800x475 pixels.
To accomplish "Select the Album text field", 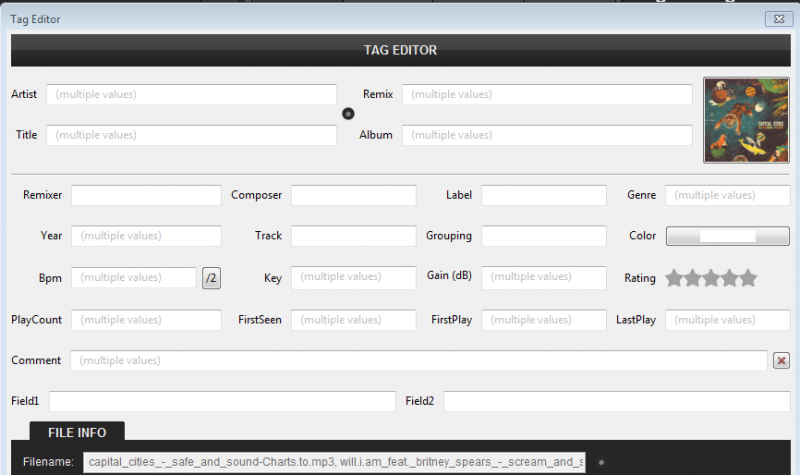I will [x=547, y=135].
